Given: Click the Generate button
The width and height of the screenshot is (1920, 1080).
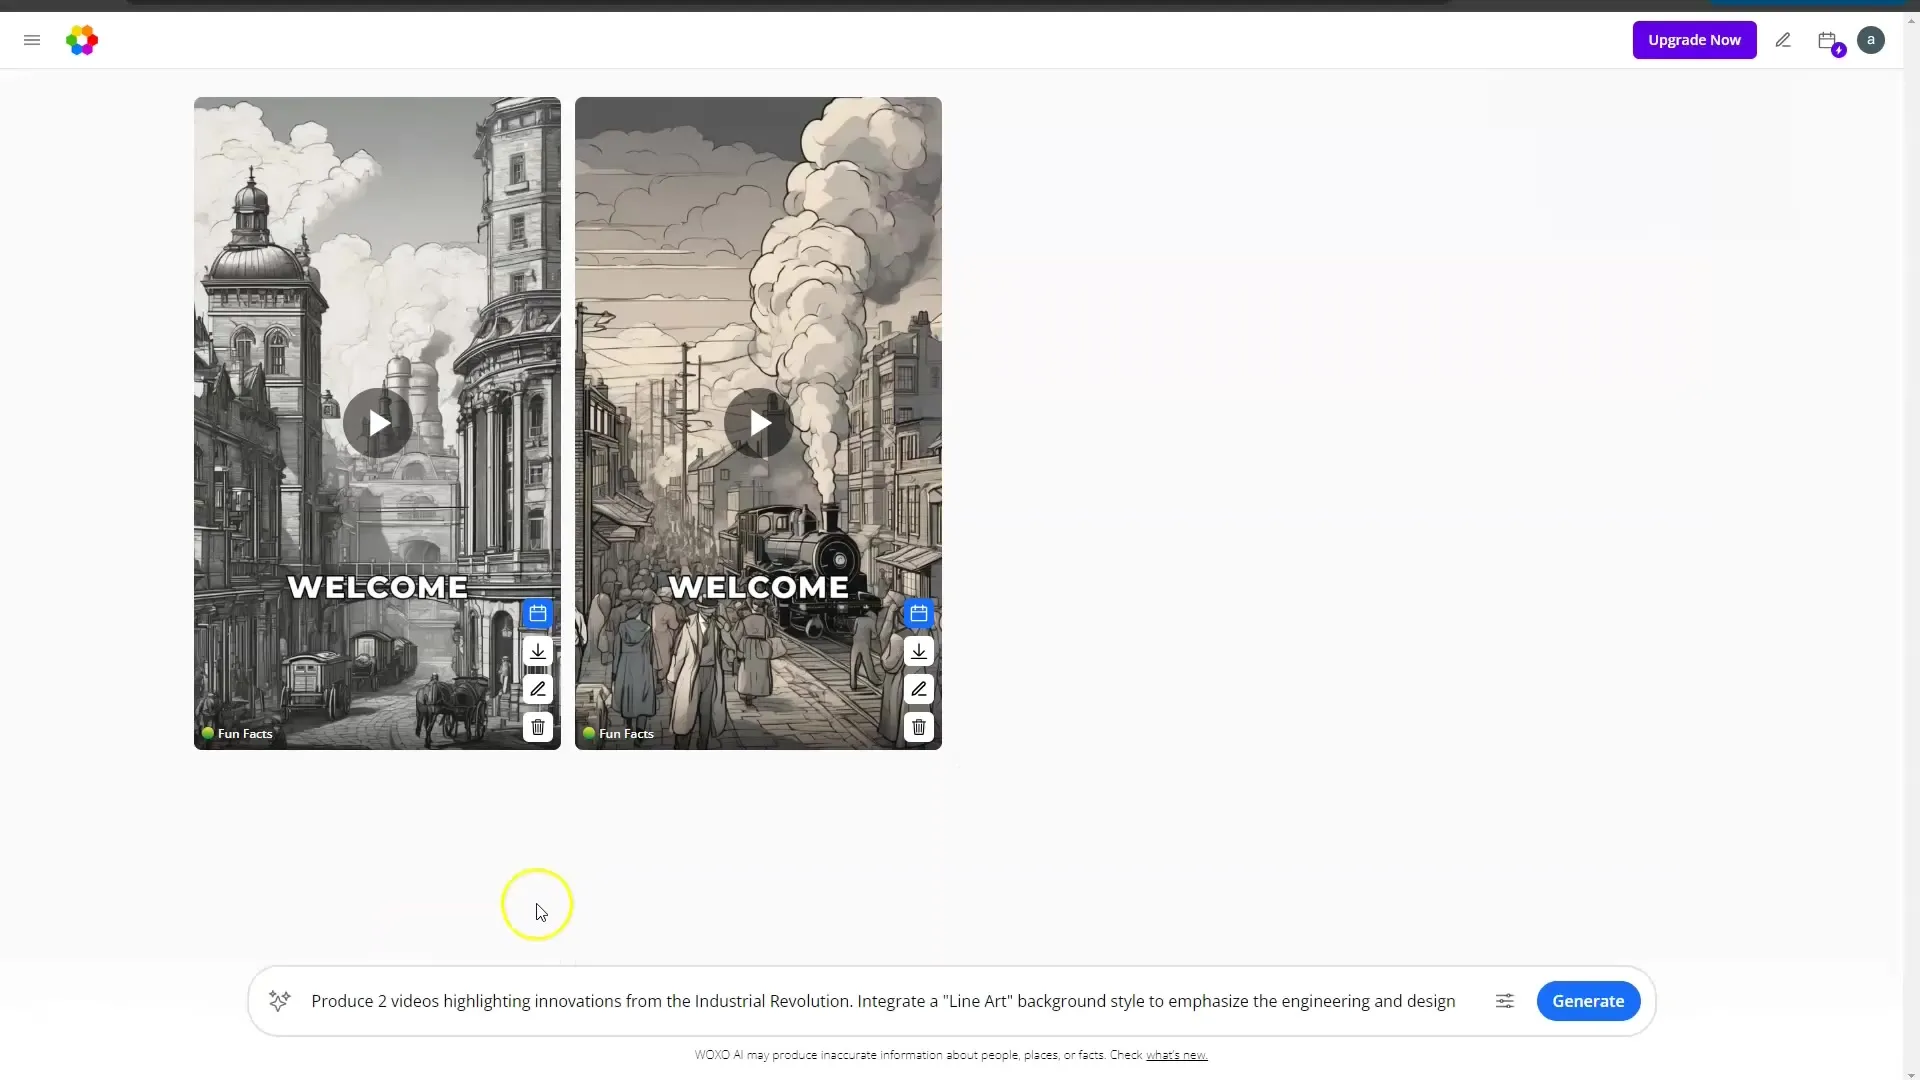Looking at the screenshot, I should tap(1589, 1001).
